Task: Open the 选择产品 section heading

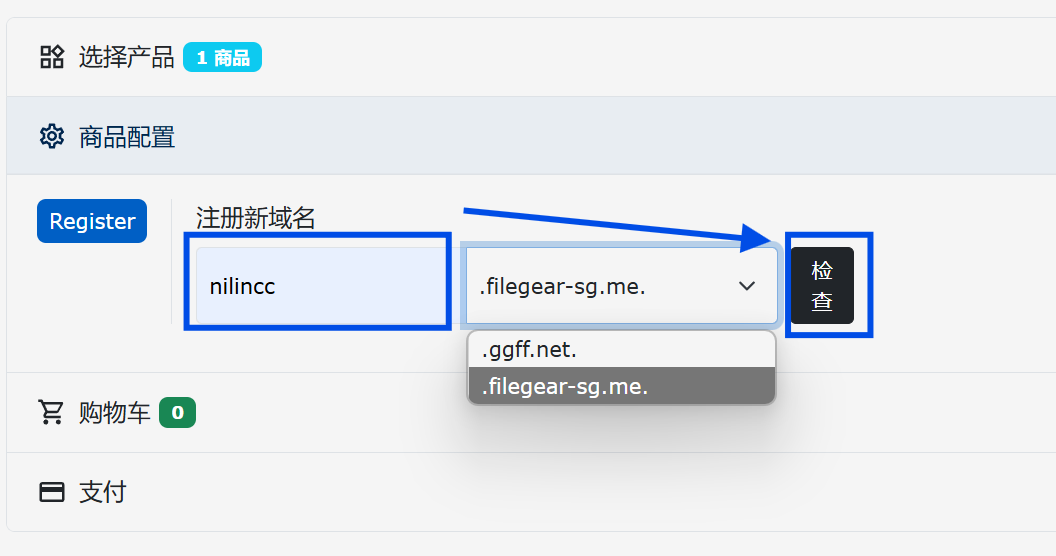Action: (x=126, y=57)
